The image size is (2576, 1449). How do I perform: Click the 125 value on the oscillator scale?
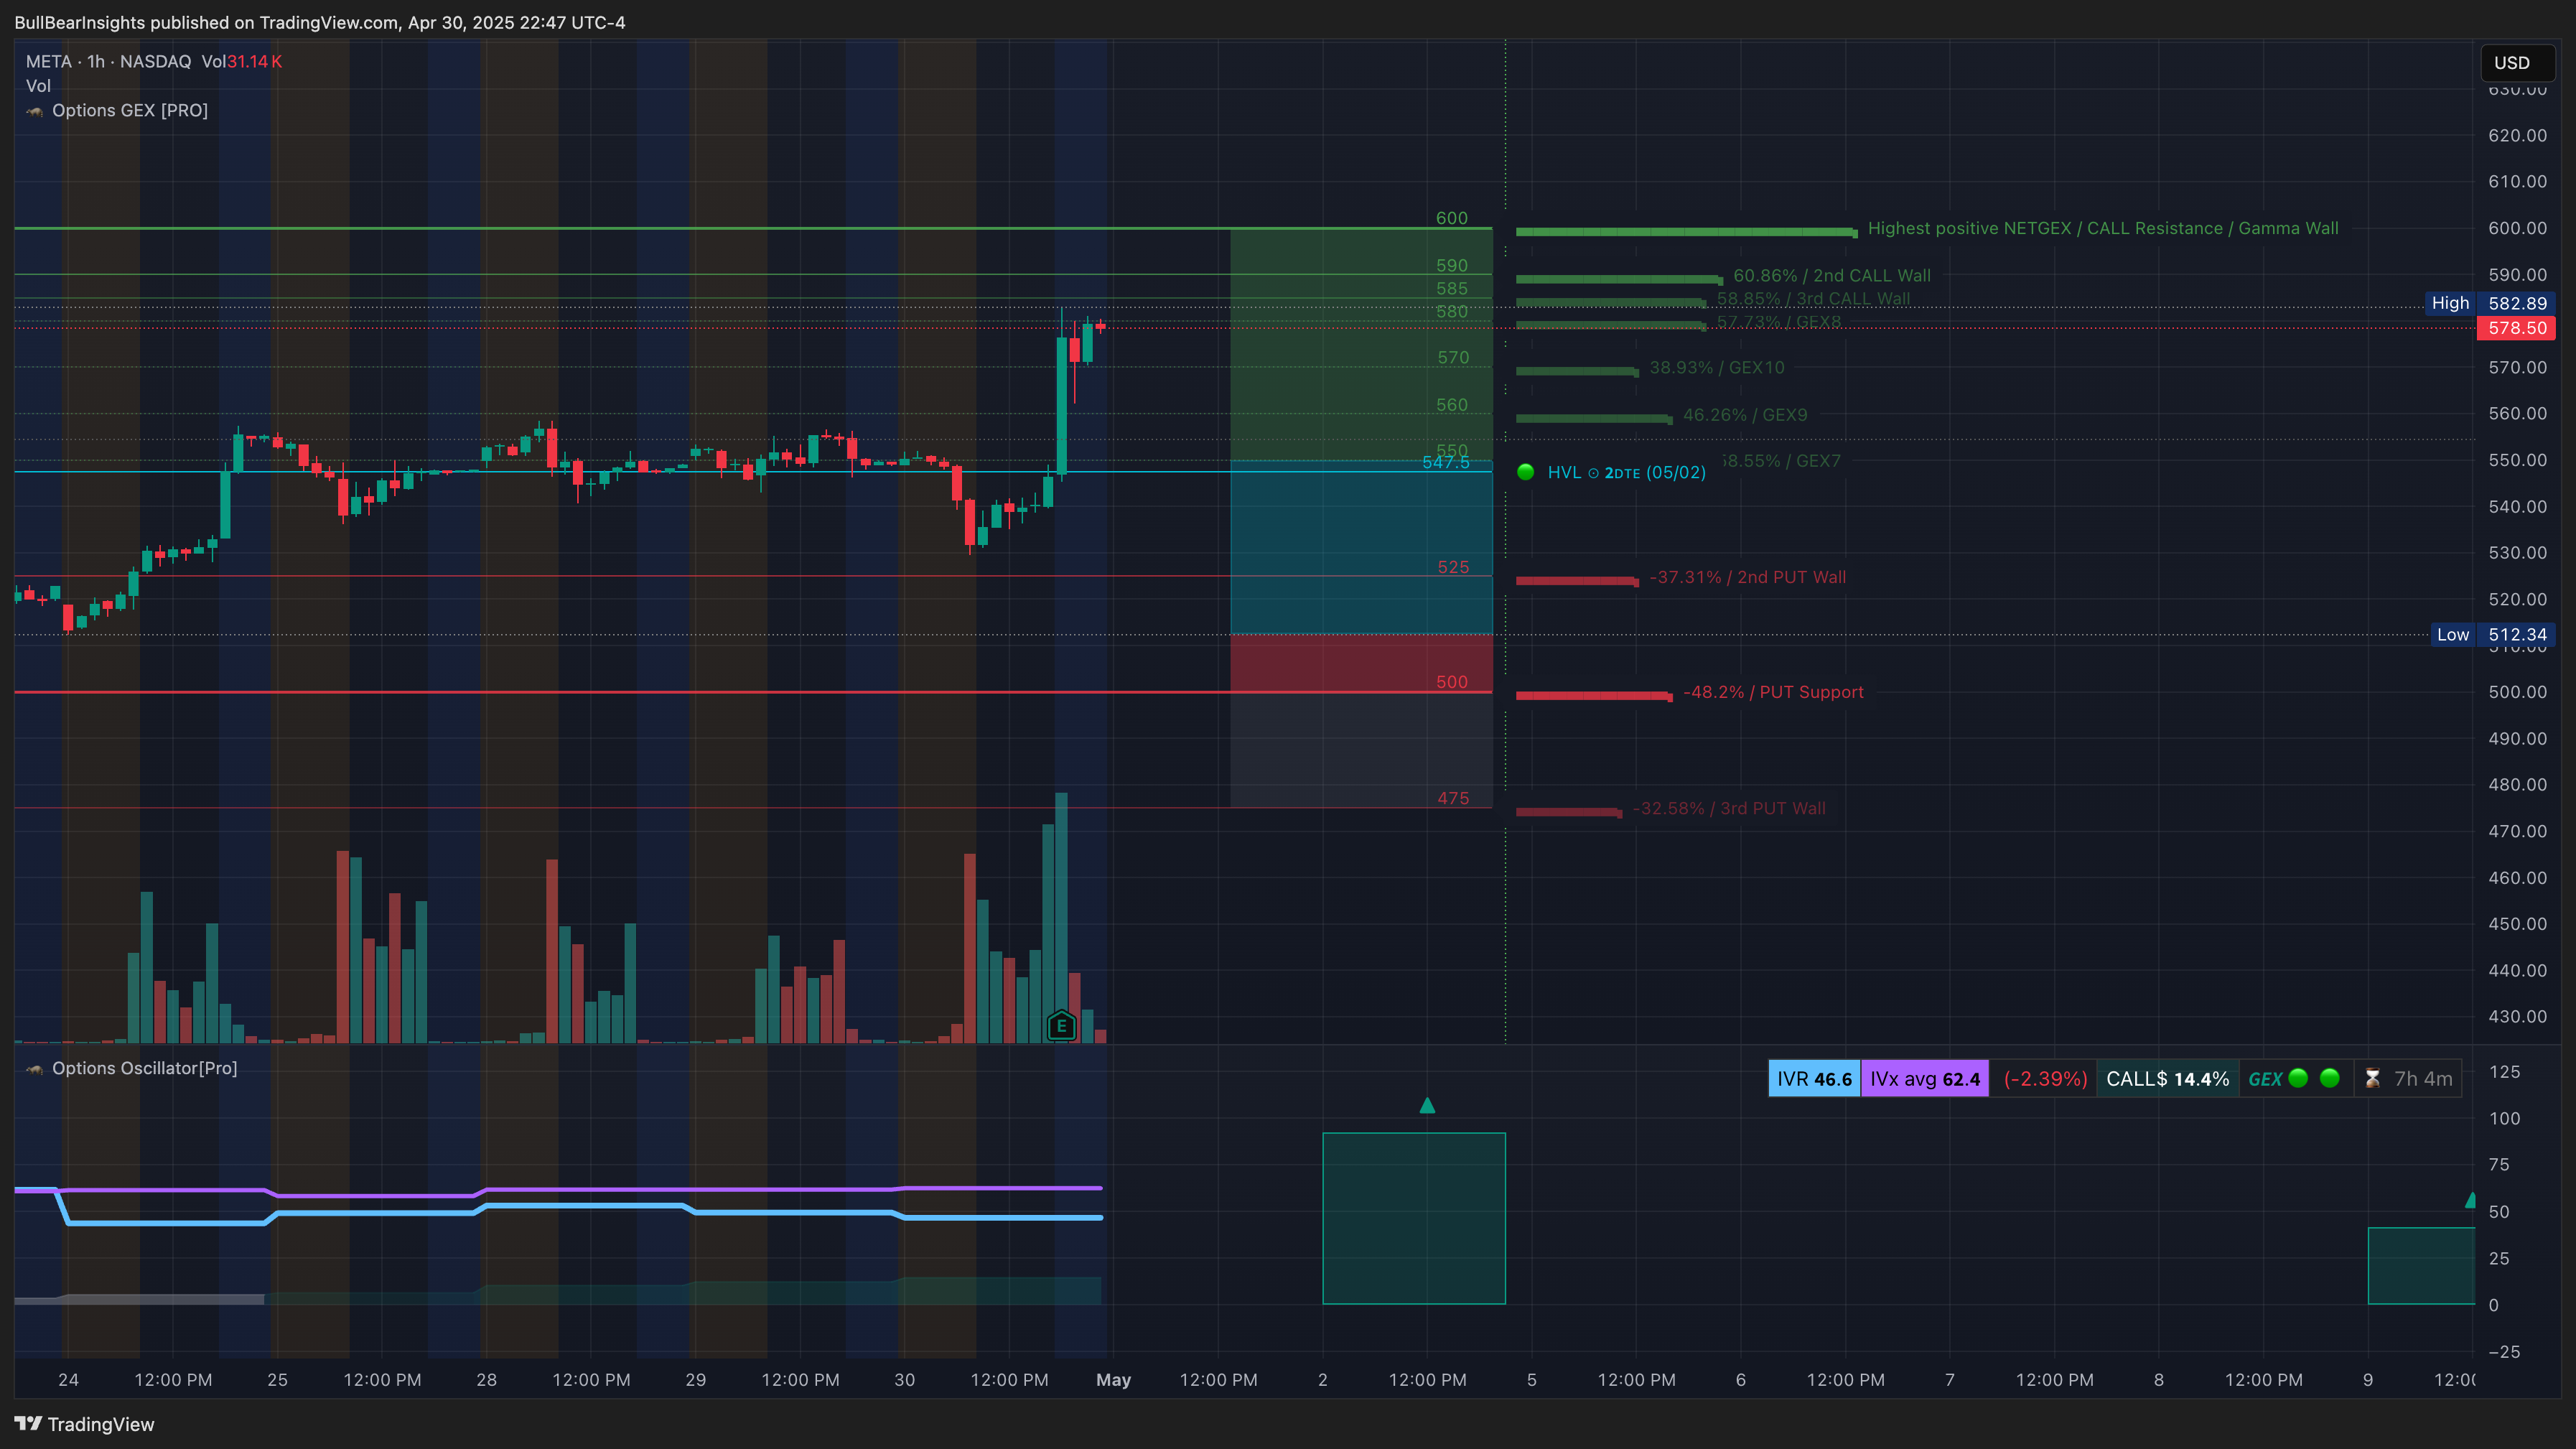pyautogui.click(x=2504, y=1072)
